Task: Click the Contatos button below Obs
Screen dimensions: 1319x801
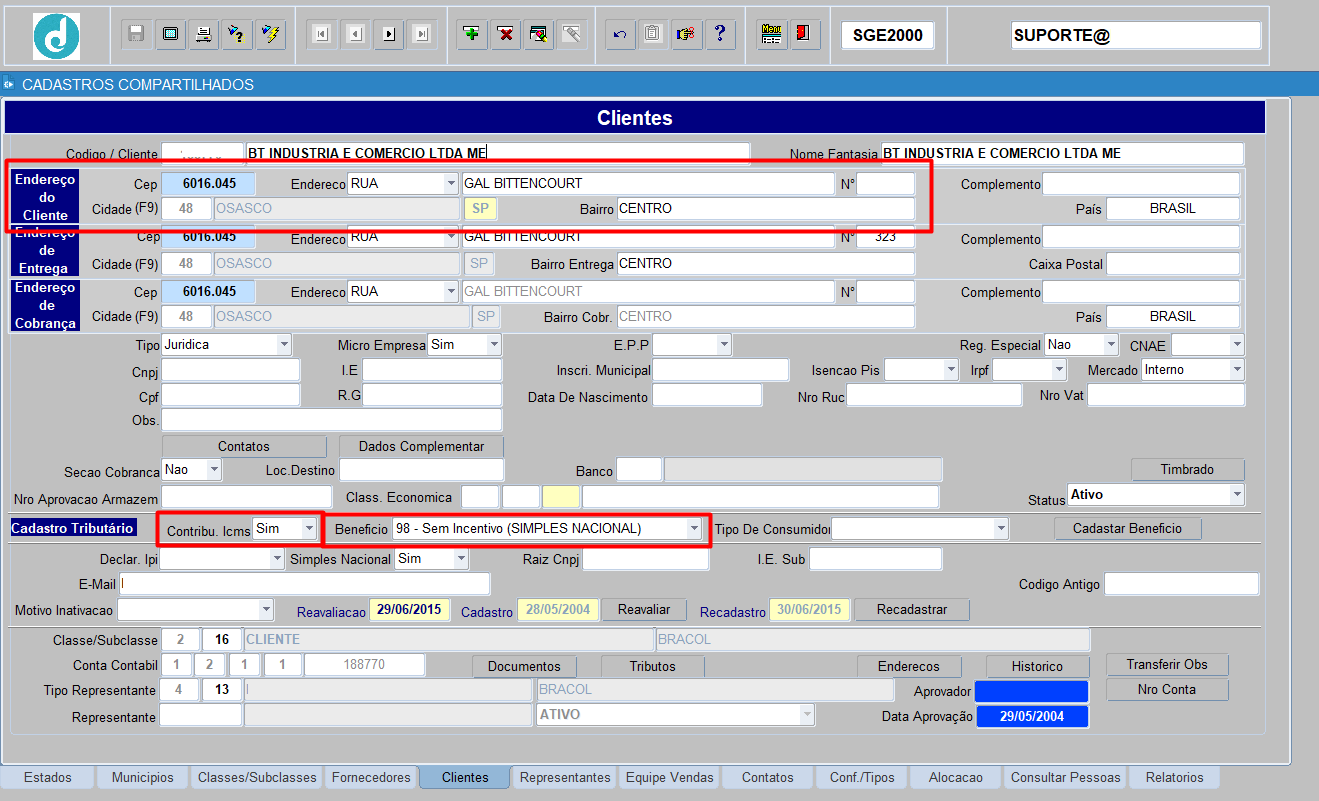Action: click(x=244, y=447)
